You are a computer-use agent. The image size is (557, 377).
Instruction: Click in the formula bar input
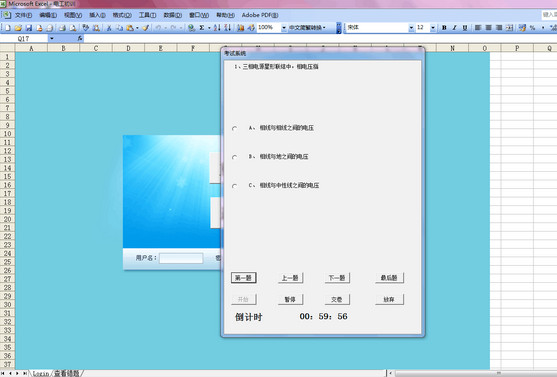320,38
